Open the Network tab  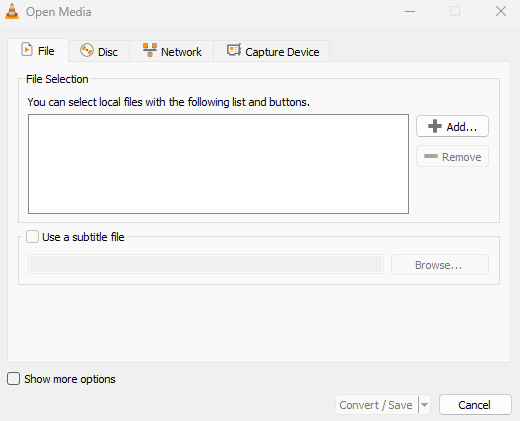click(x=172, y=51)
